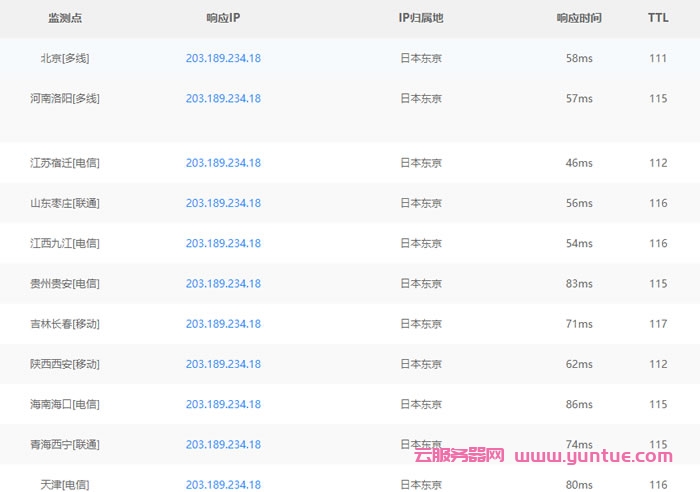Click the 83ms response time in the 贵州贵安 row
Image resolution: width=700 pixels, height=492 pixels.
(579, 284)
